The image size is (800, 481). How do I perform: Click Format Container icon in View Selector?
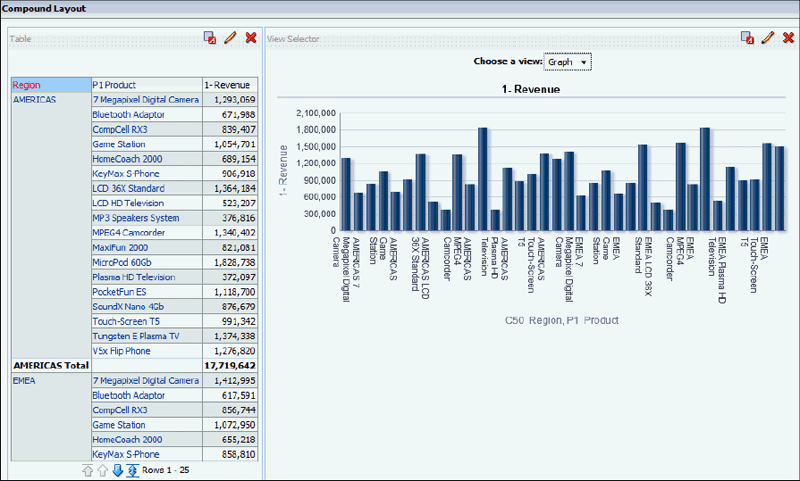[747, 38]
